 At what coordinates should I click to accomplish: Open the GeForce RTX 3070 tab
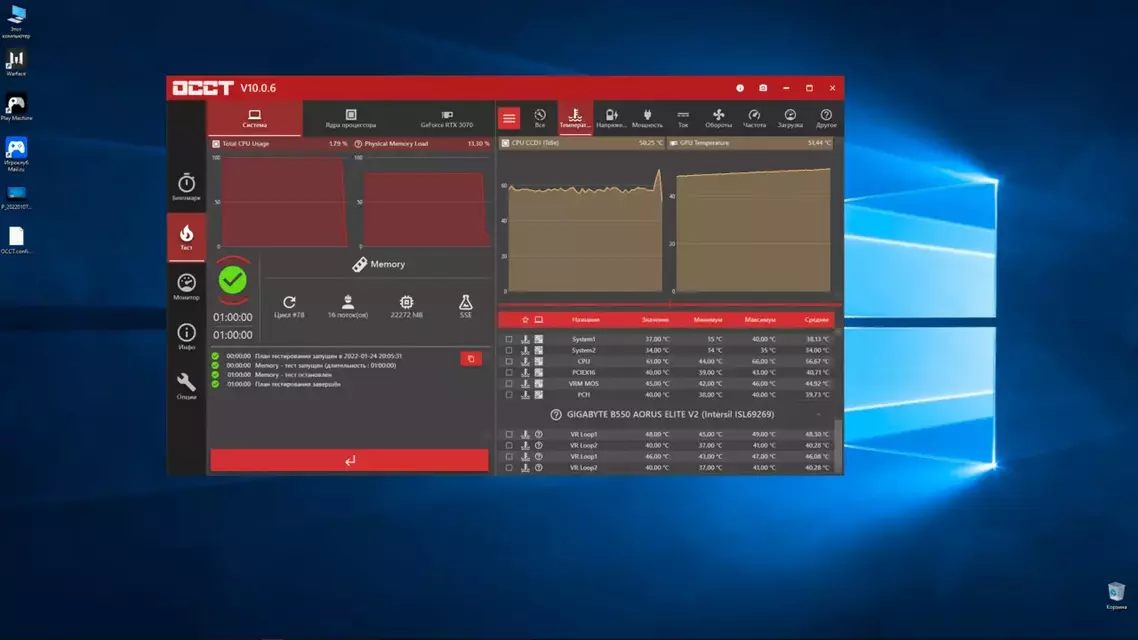click(x=446, y=118)
